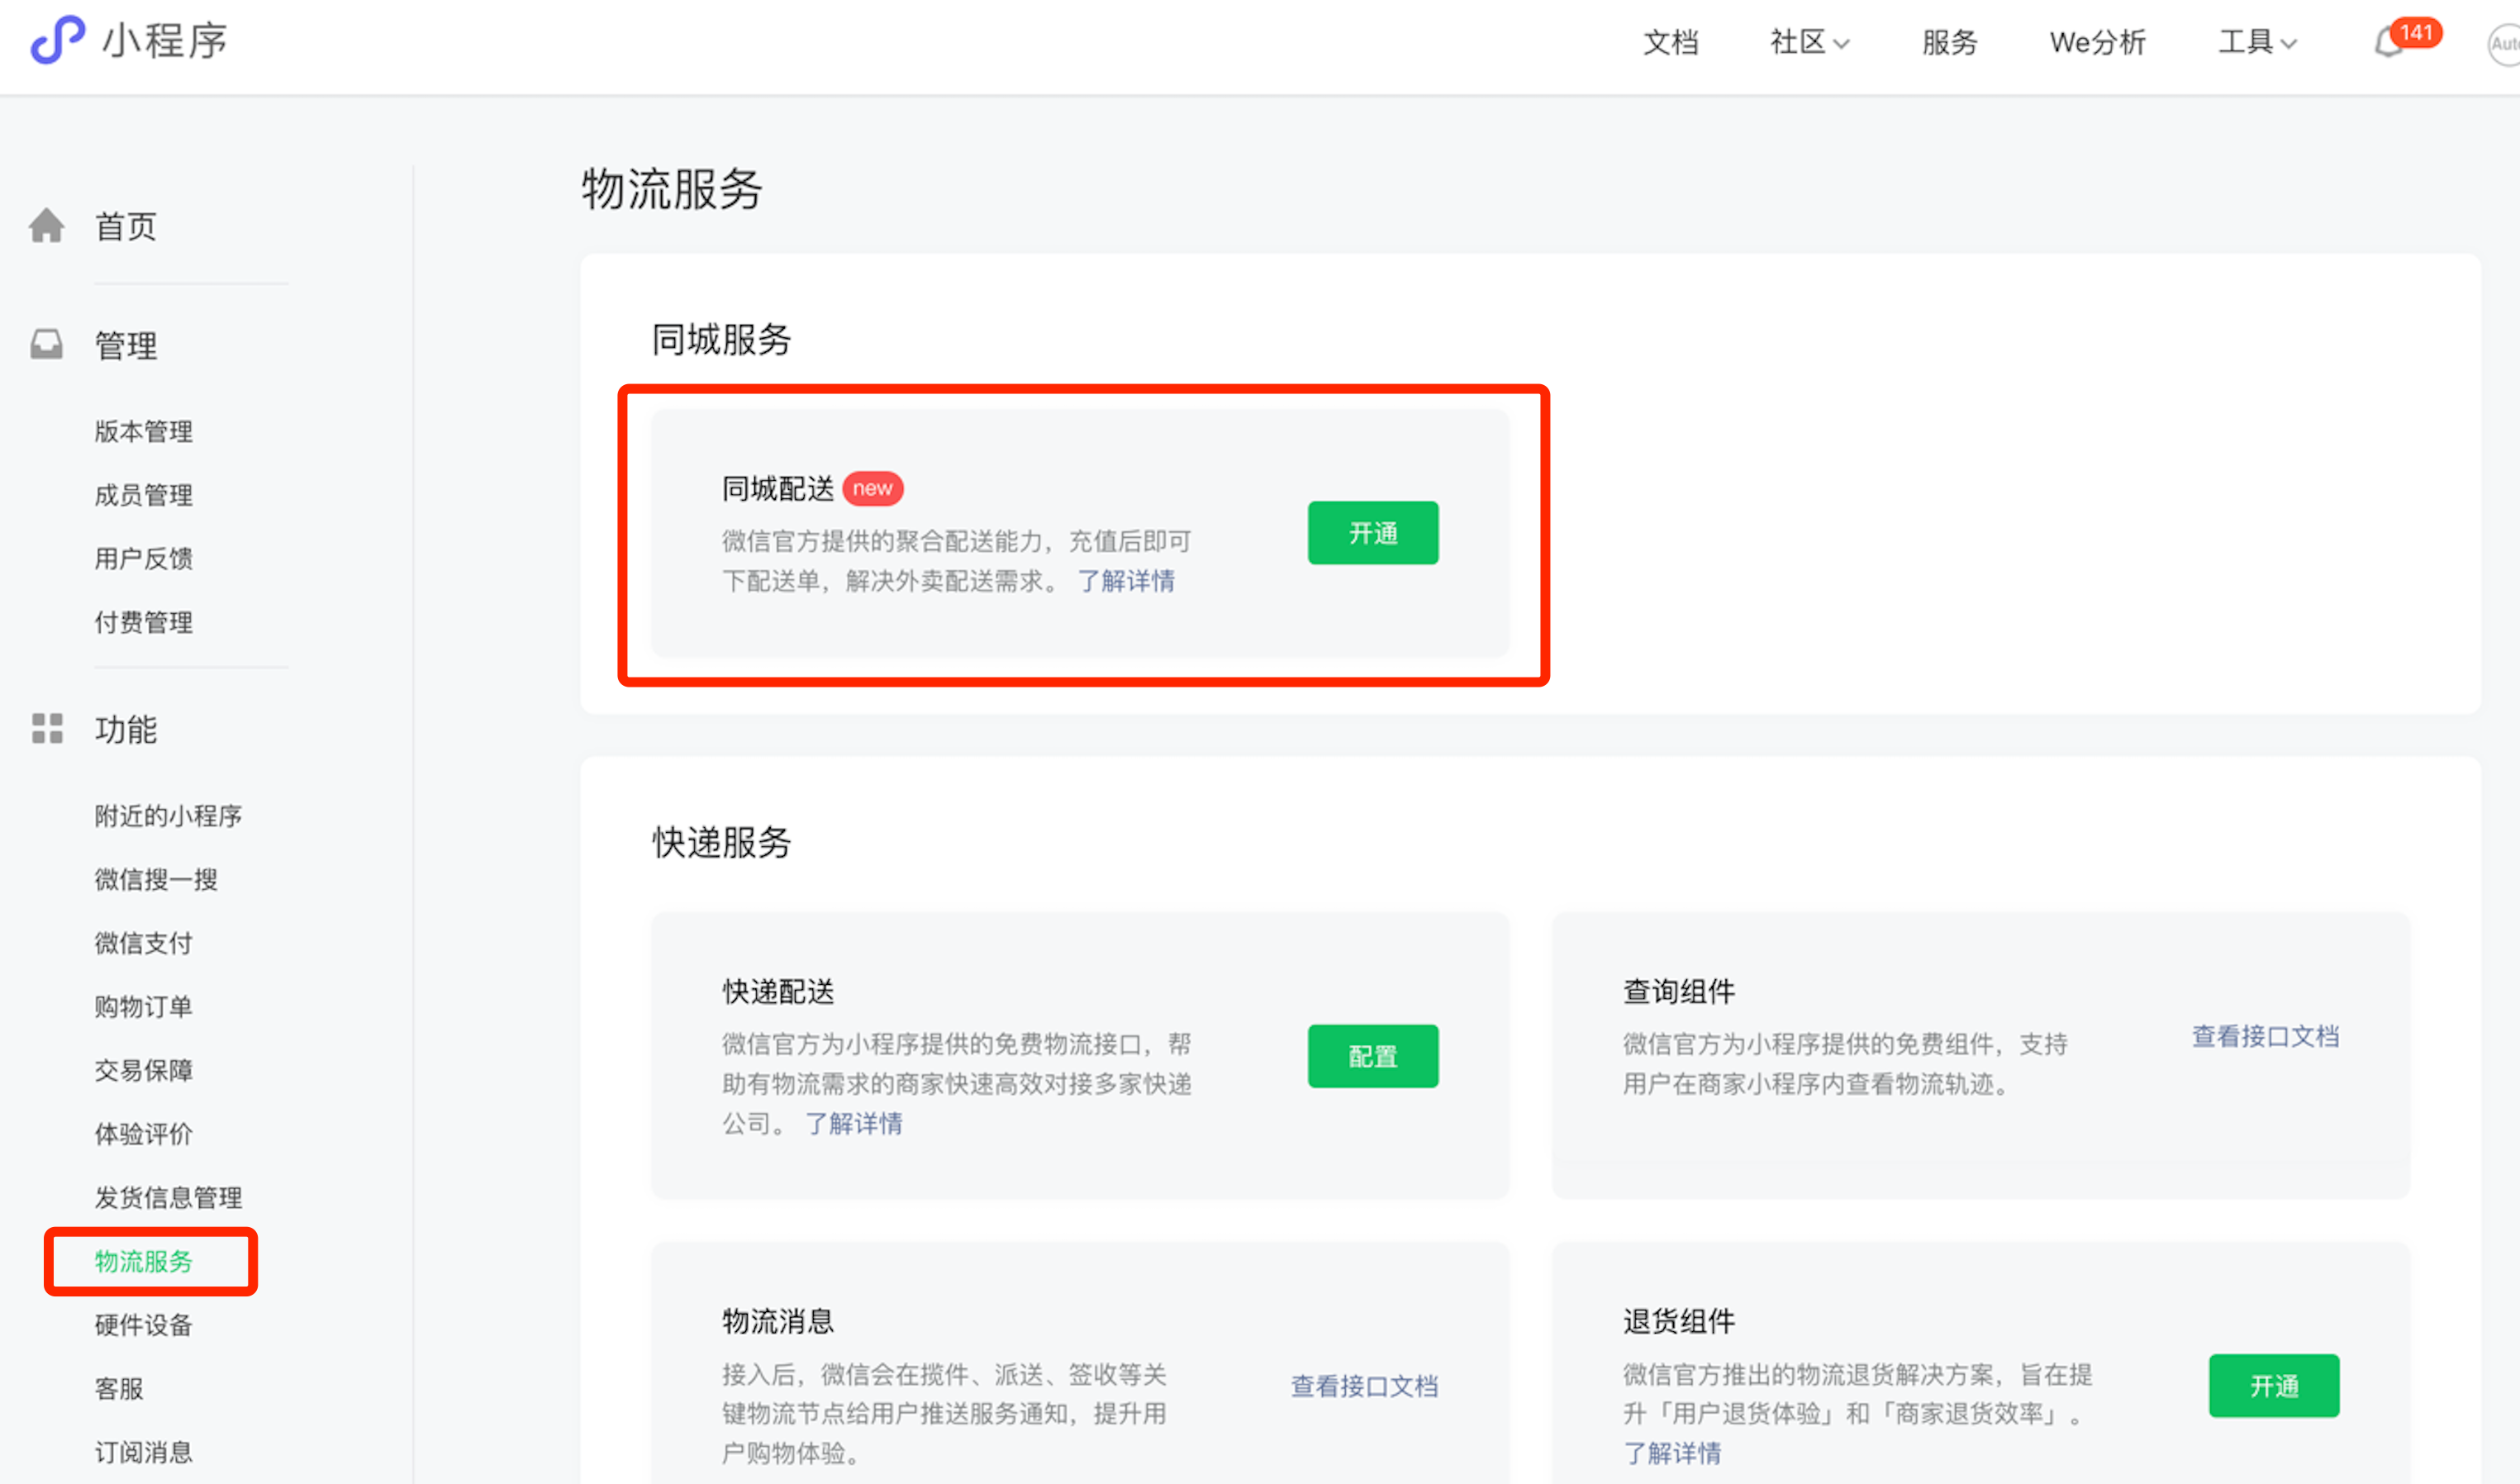Select the 功能 sidebar section
This screenshot has width=2520, height=1484.
click(x=126, y=730)
